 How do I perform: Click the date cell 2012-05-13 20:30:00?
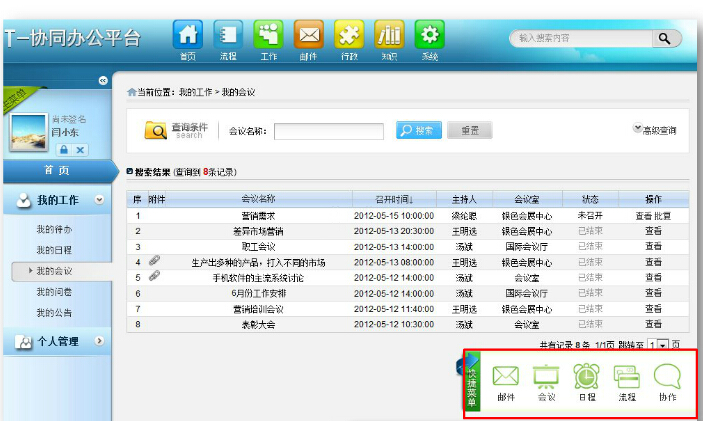(x=394, y=231)
